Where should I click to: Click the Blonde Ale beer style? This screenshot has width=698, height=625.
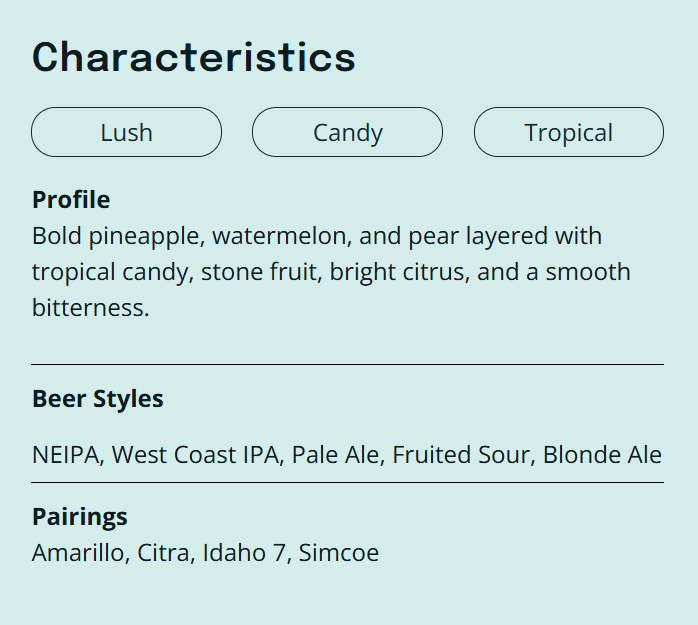click(602, 455)
